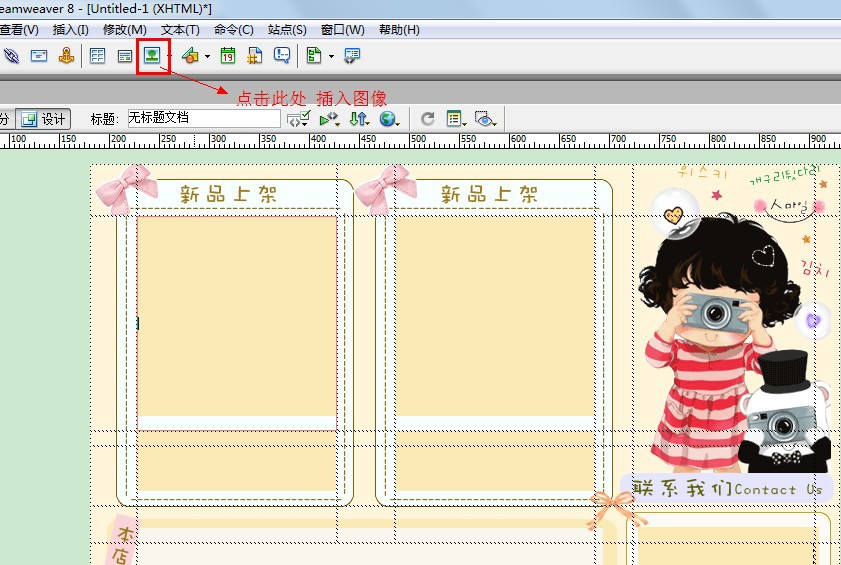841x565 pixels.
Task: Insert a Comment bubble icon
Action: pyautogui.click(x=282, y=55)
